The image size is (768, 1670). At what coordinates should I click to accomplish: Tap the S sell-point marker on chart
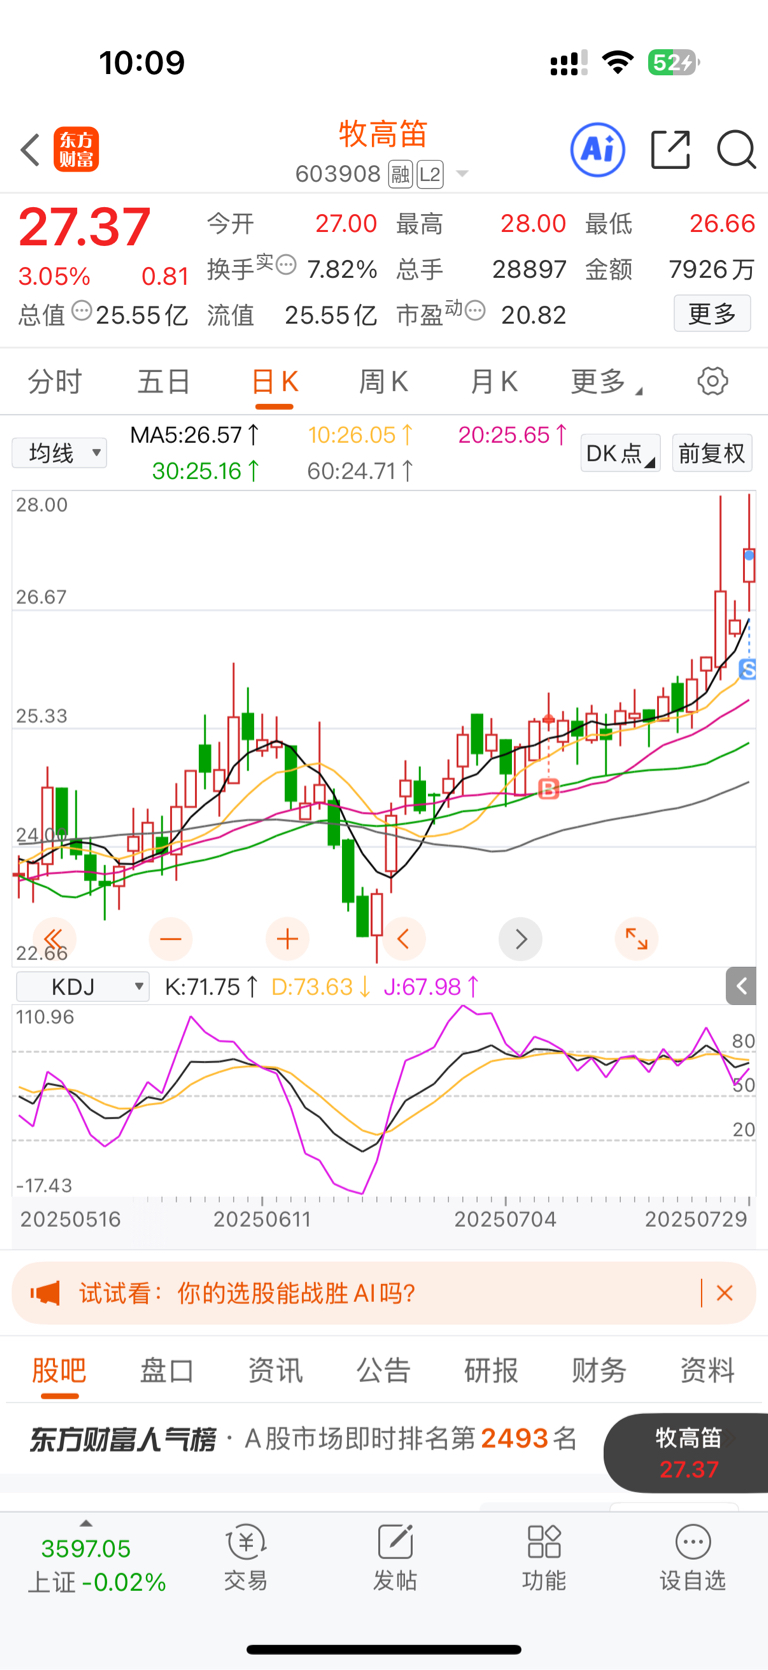coord(747,669)
